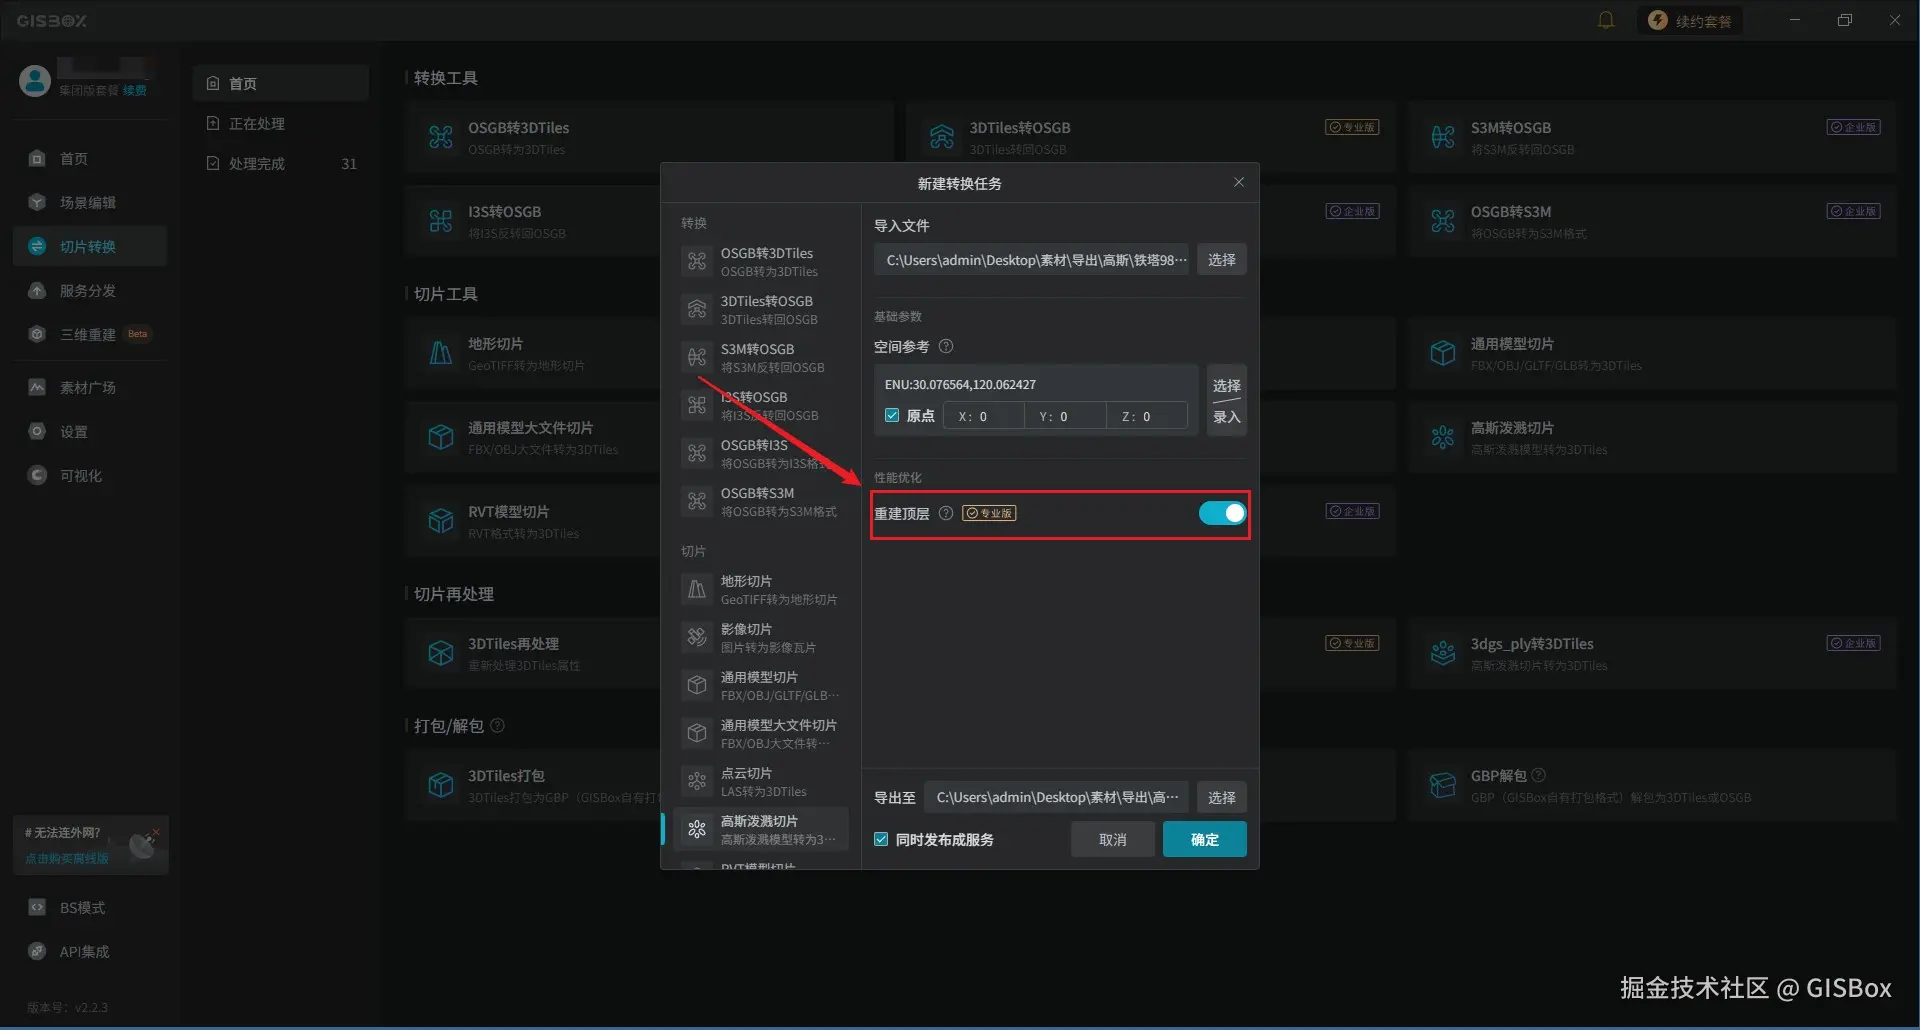The height and width of the screenshot is (1030, 1920).
Task: Click the ENU coordinates field
Action: 1037,384
